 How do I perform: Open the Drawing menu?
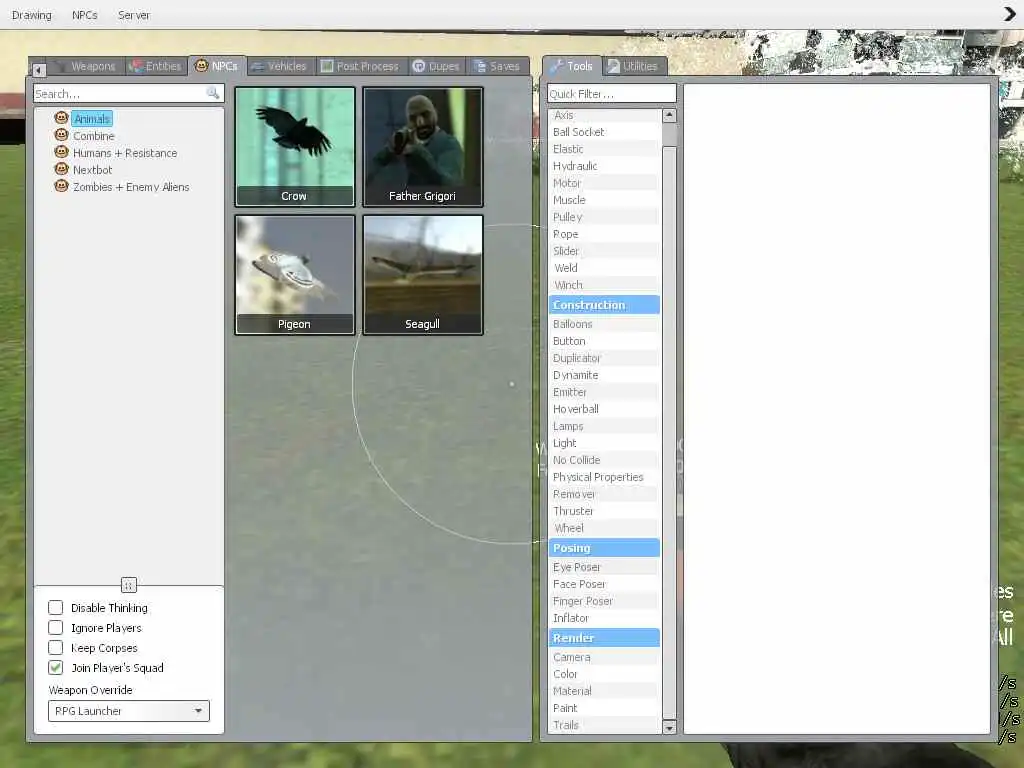coord(31,14)
